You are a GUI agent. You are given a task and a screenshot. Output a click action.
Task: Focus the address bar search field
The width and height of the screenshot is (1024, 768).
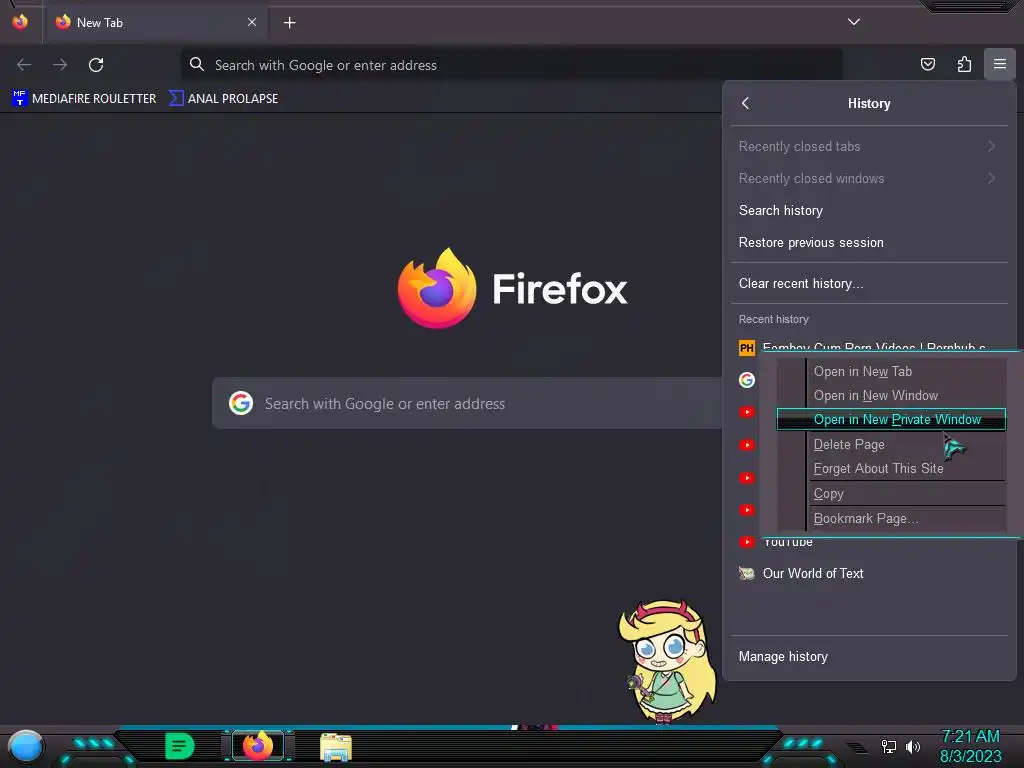[x=511, y=65]
